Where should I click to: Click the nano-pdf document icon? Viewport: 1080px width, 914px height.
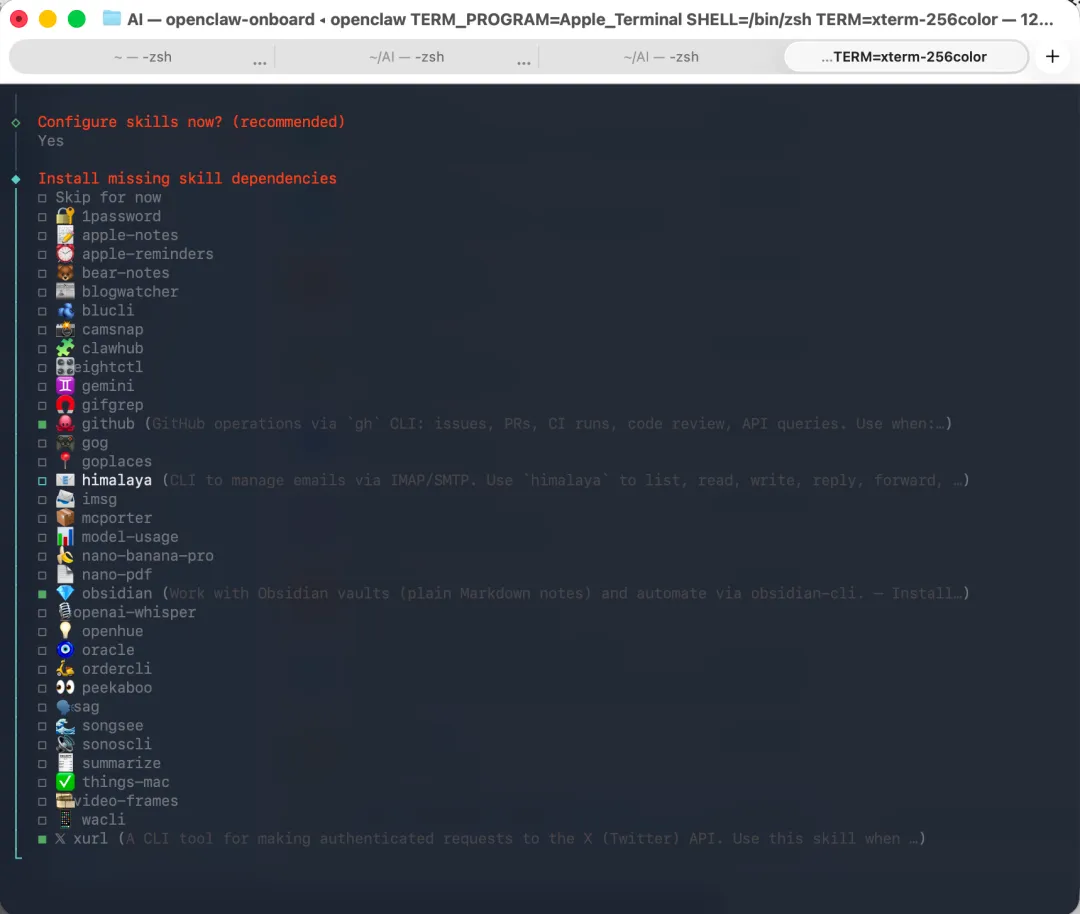coord(65,574)
